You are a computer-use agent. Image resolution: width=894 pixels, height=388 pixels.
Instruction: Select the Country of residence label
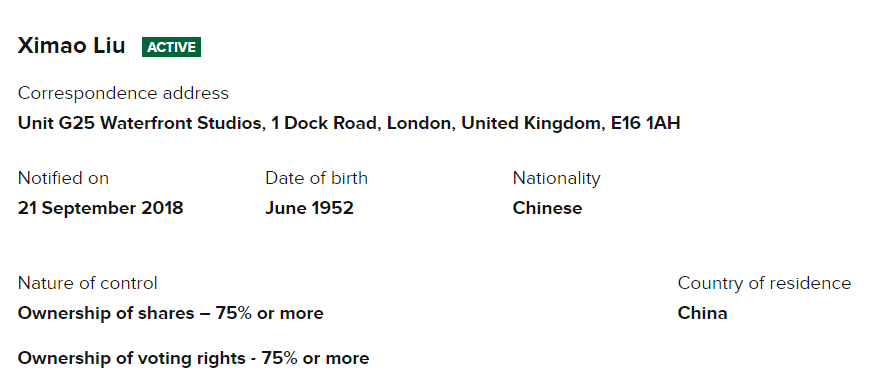tap(764, 283)
